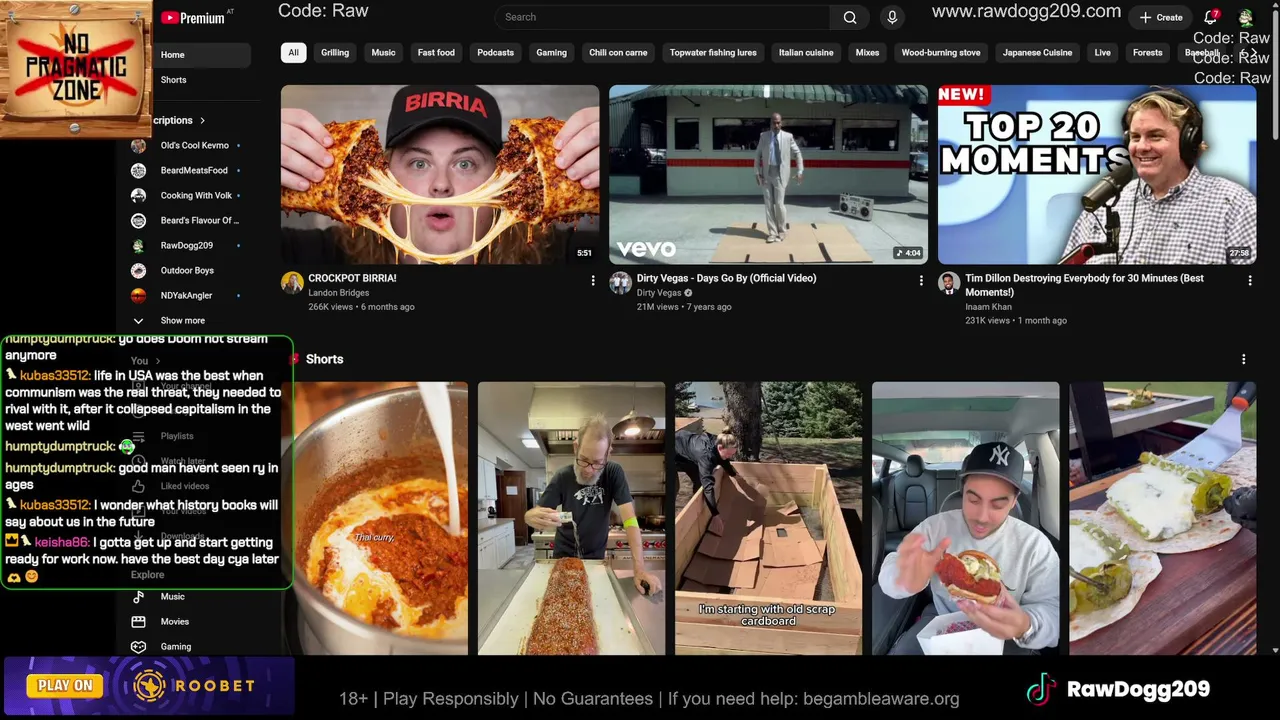Open the old scrap cardboard short
This screenshot has width=1280, height=720.
(x=768, y=518)
